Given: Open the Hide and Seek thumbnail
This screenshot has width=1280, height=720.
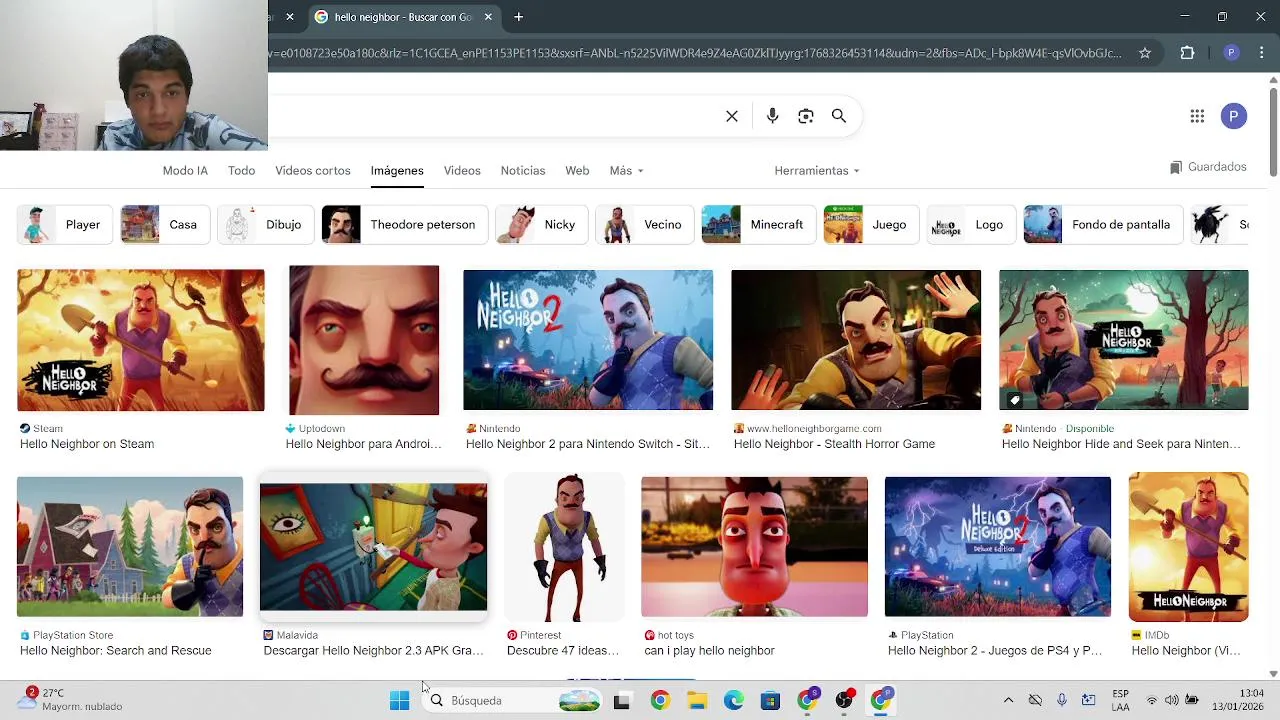Looking at the screenshot, I should point(1124,340).
